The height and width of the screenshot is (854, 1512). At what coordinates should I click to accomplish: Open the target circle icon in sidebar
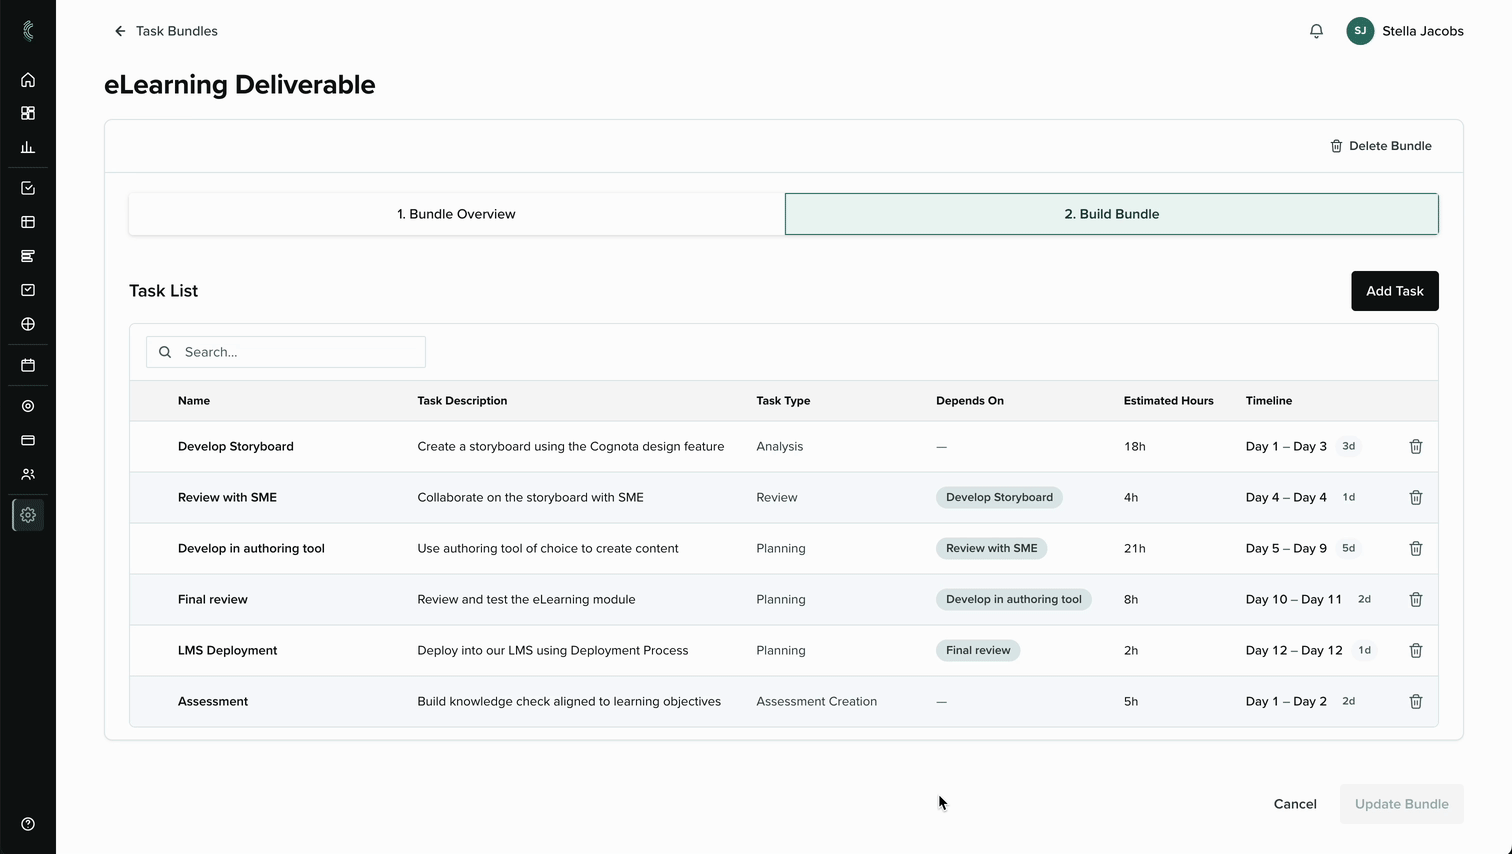(x=28, y=406)
